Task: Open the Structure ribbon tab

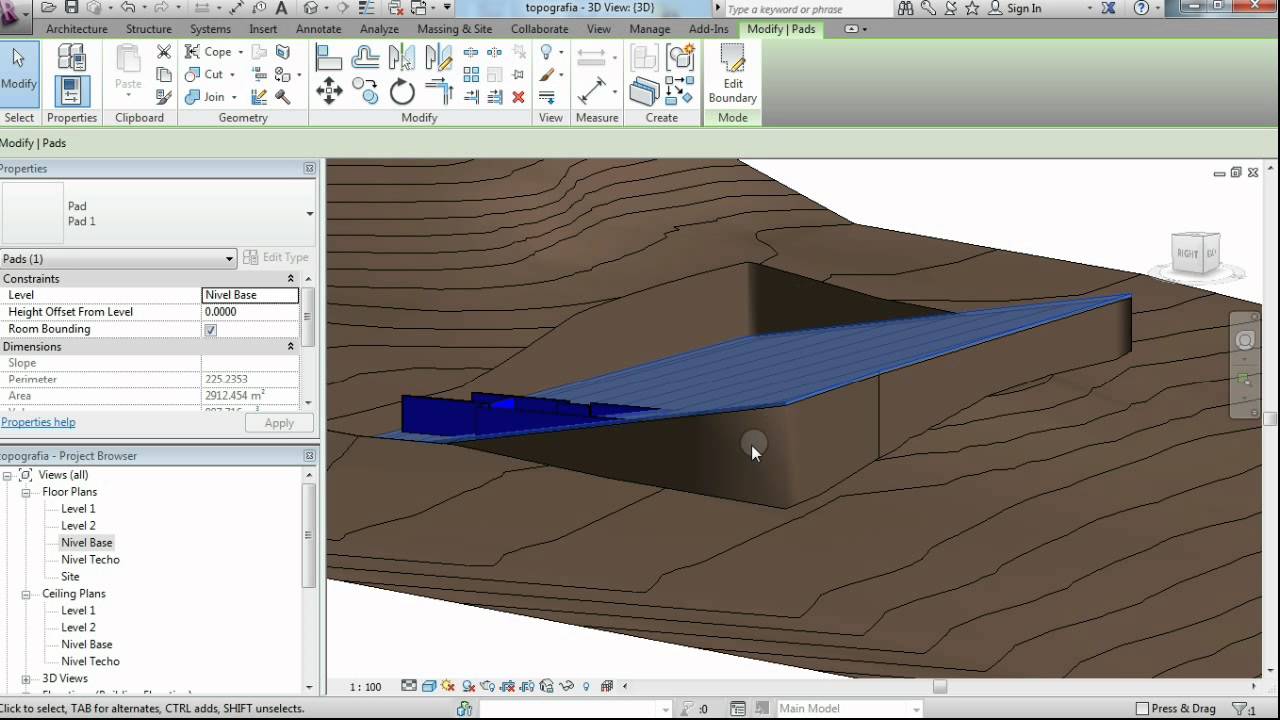Action: [149, 29]
